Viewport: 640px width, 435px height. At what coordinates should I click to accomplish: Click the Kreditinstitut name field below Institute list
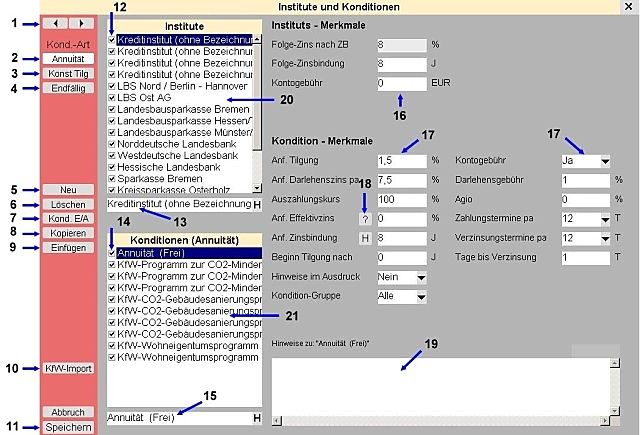pos(180,204)
